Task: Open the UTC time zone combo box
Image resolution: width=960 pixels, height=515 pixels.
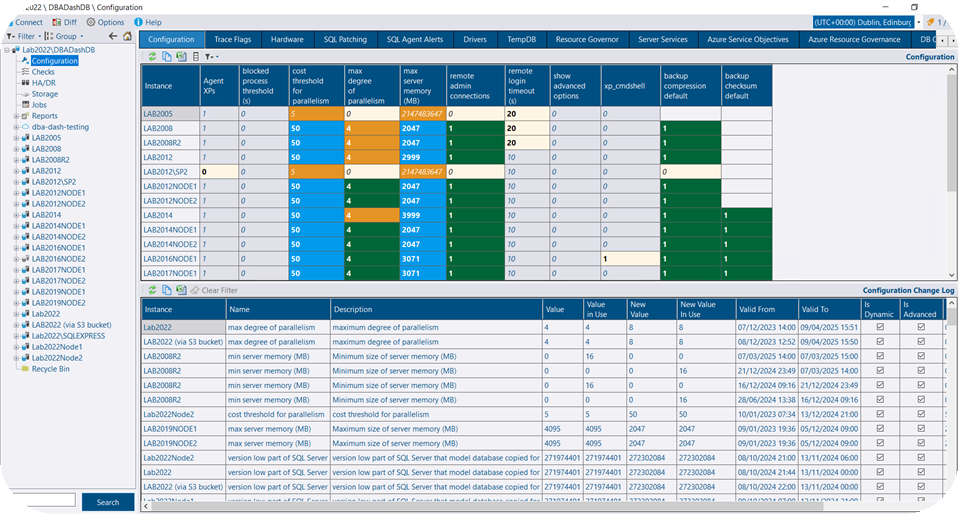Action: 867,22
